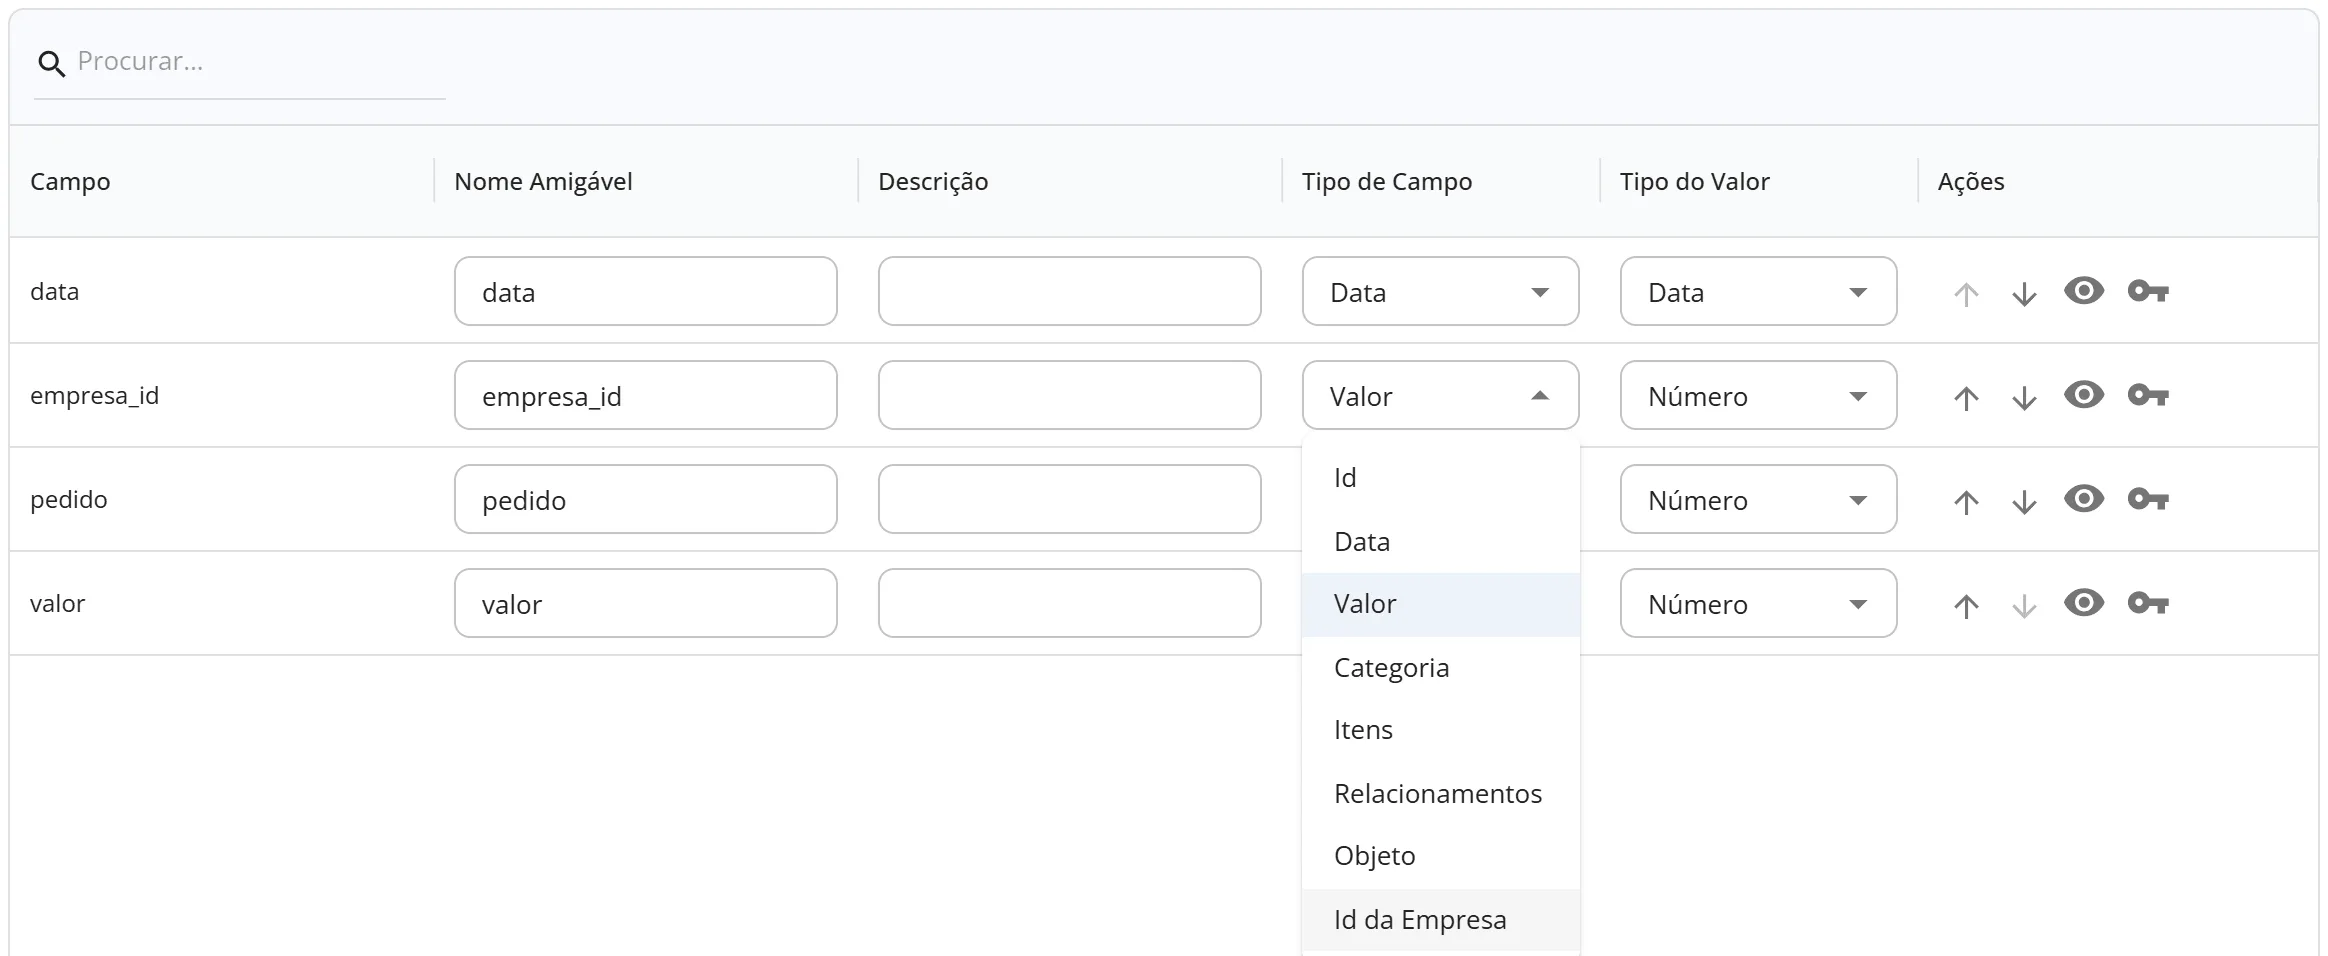
Task: Select Relacionamentos option in dropdown list
Action: (1440, 794)
